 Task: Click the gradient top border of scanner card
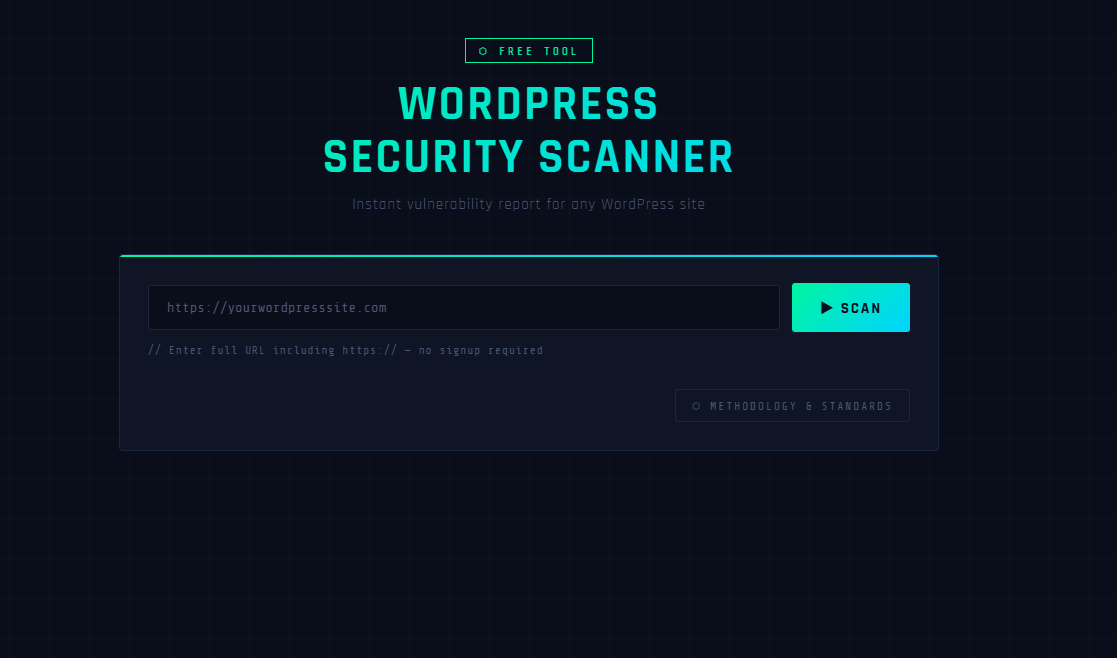(528, 256)
